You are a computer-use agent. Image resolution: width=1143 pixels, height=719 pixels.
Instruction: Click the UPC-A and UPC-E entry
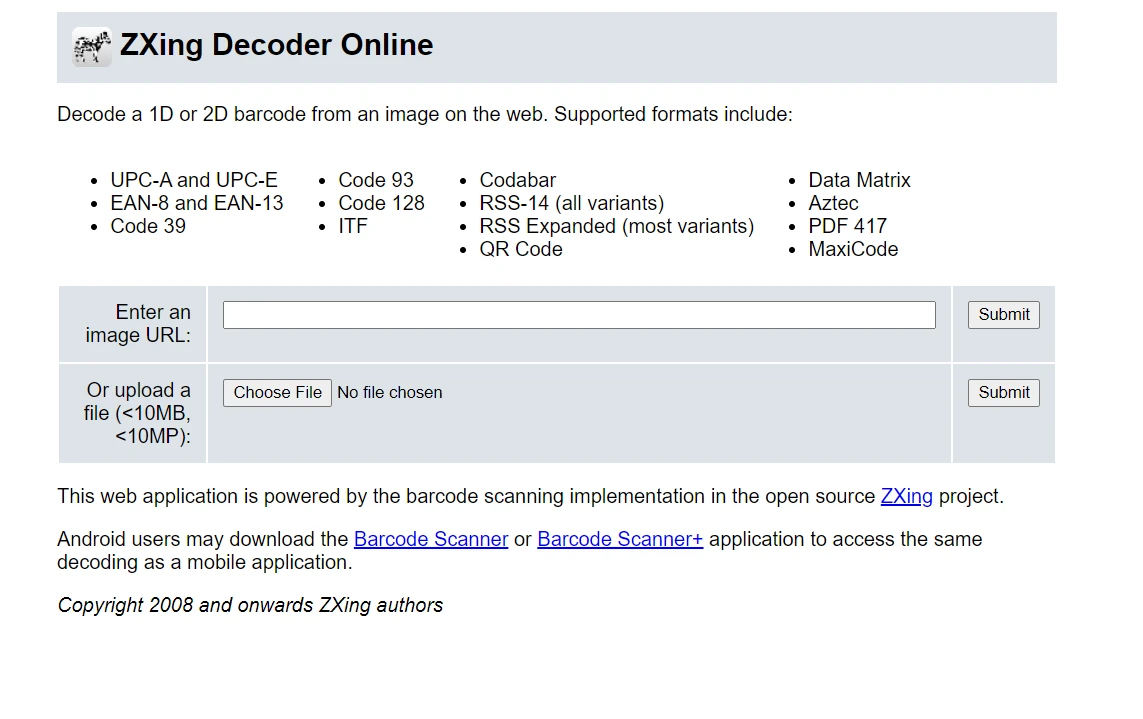194,180
